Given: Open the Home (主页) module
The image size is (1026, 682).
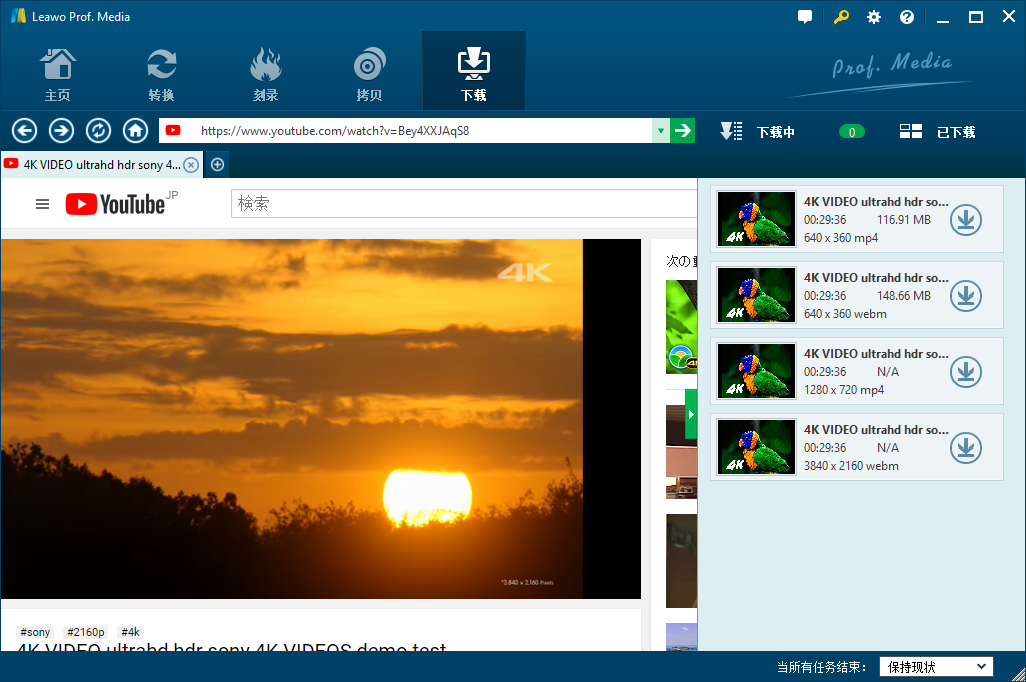Looking at the screenshot, I should [x=58, y=75].
